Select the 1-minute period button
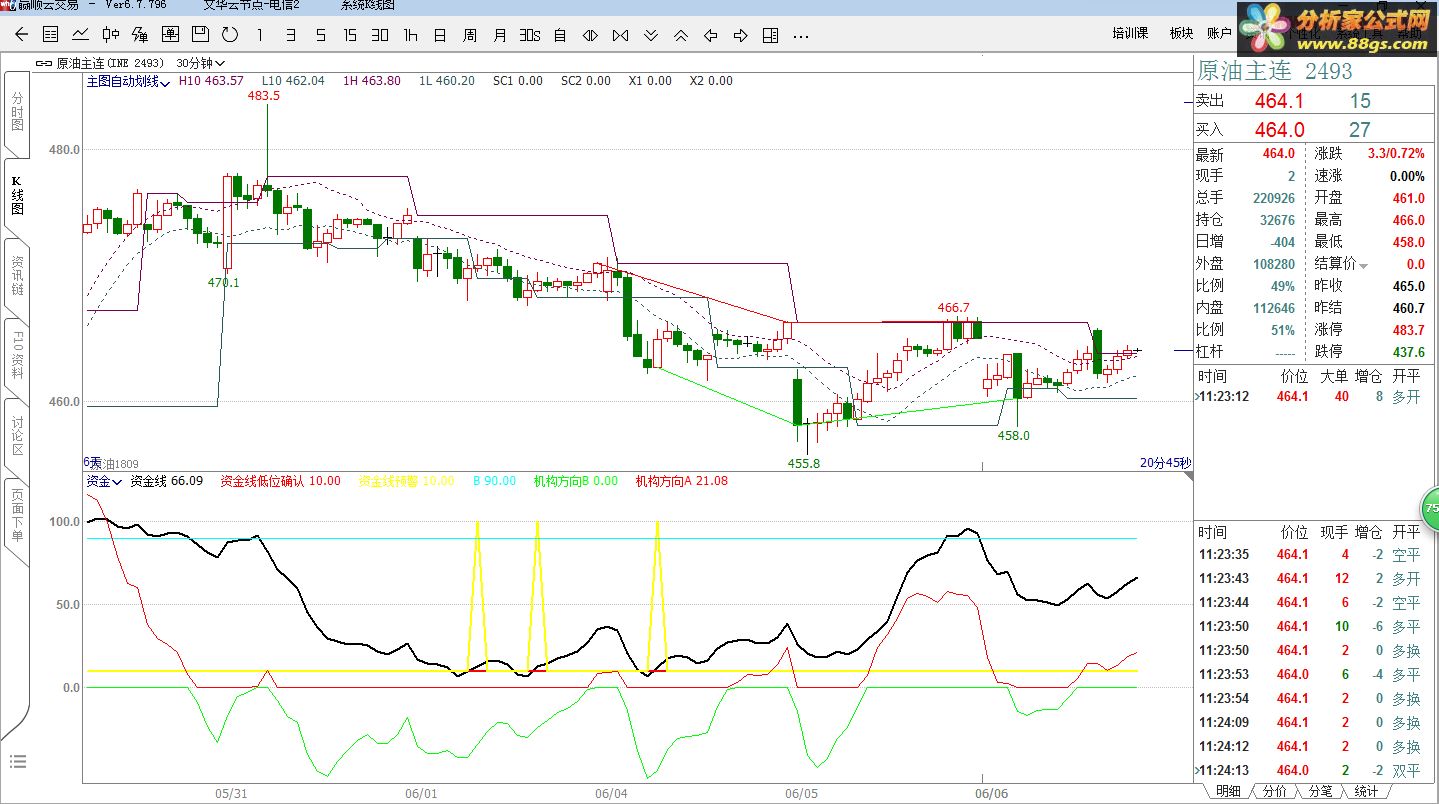The width and height of the screenshot is (1439, 804). 260,35
